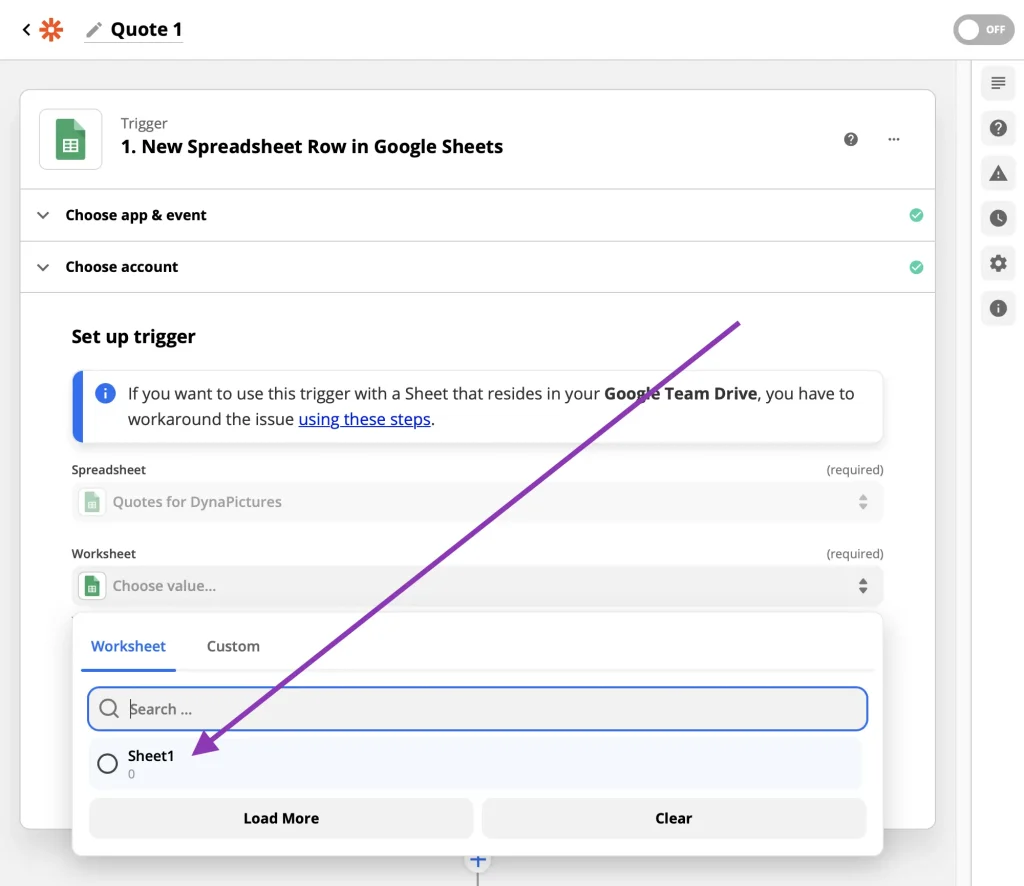1024x886 pixels.
Task: Expand Choose account section
Action: tap(477, 267)
